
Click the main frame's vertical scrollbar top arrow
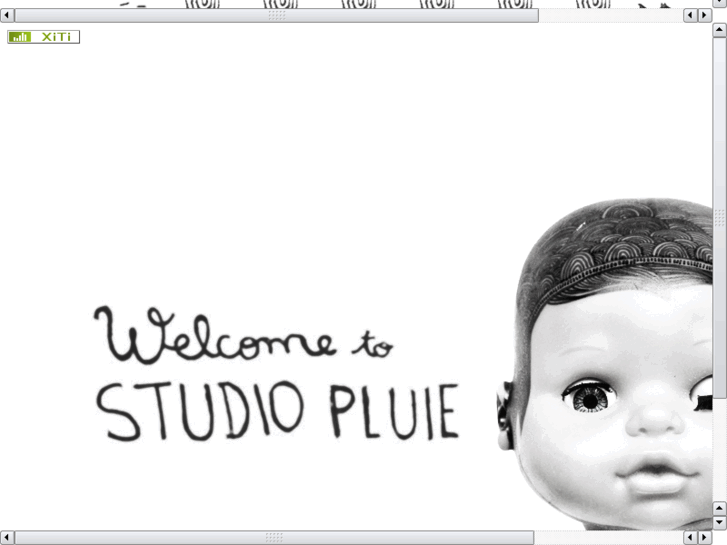click(720, 30)
